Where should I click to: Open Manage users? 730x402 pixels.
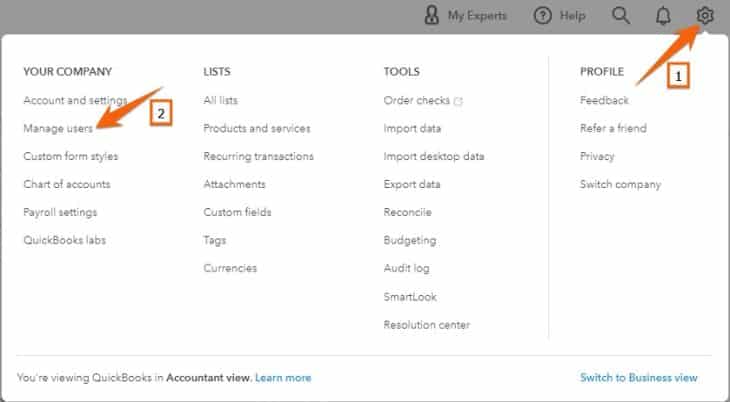tap(58, 128)
